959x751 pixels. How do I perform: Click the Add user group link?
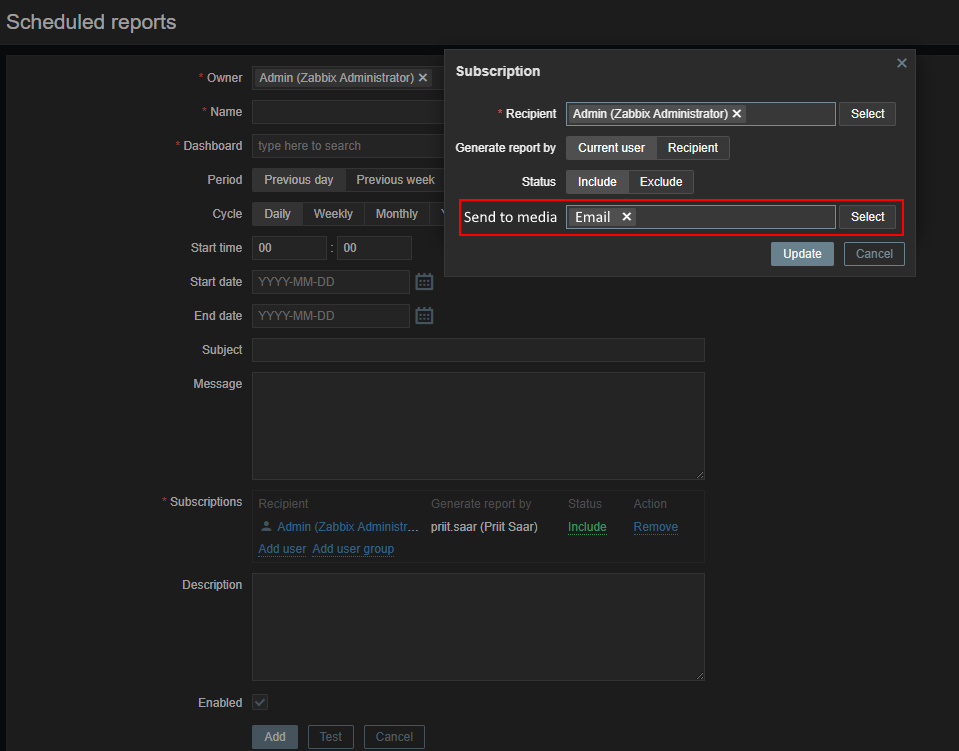[x=353, y=549]
